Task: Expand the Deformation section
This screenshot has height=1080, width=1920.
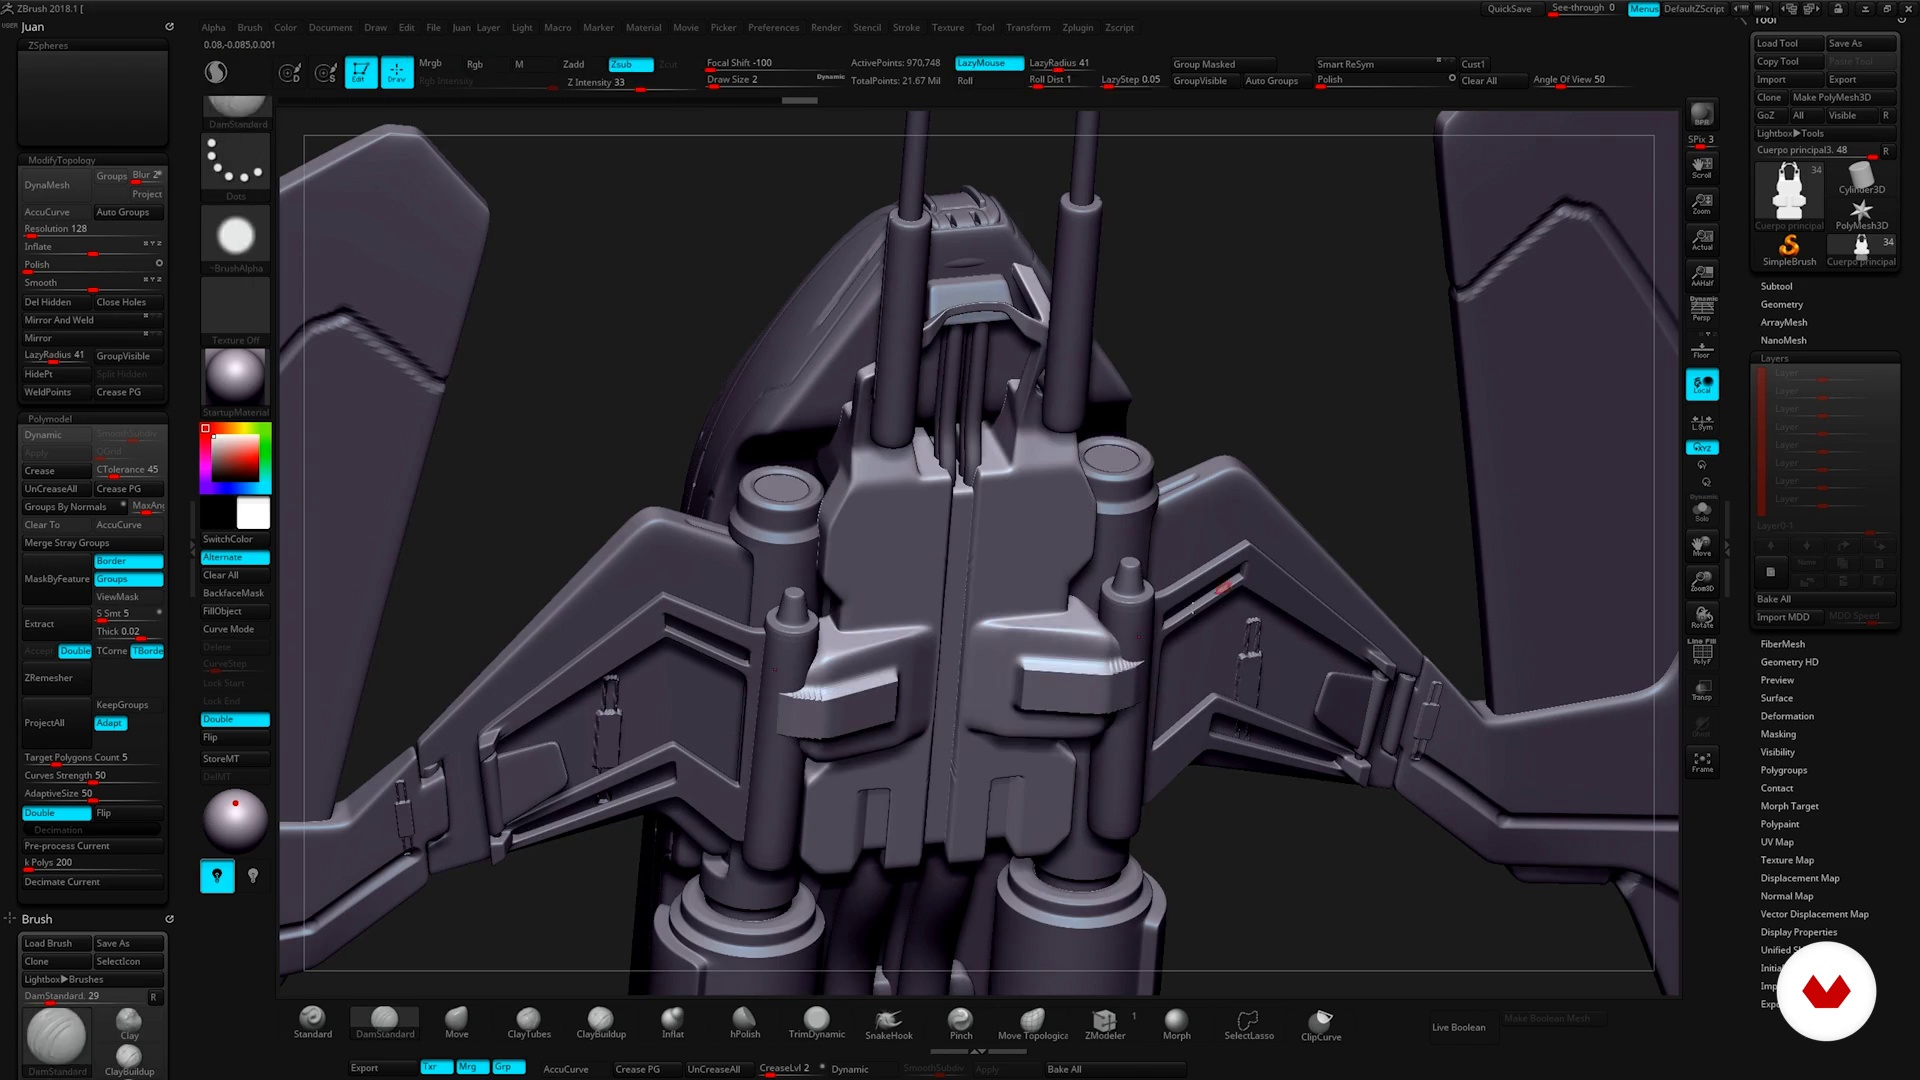Action: coord(1787,716)
